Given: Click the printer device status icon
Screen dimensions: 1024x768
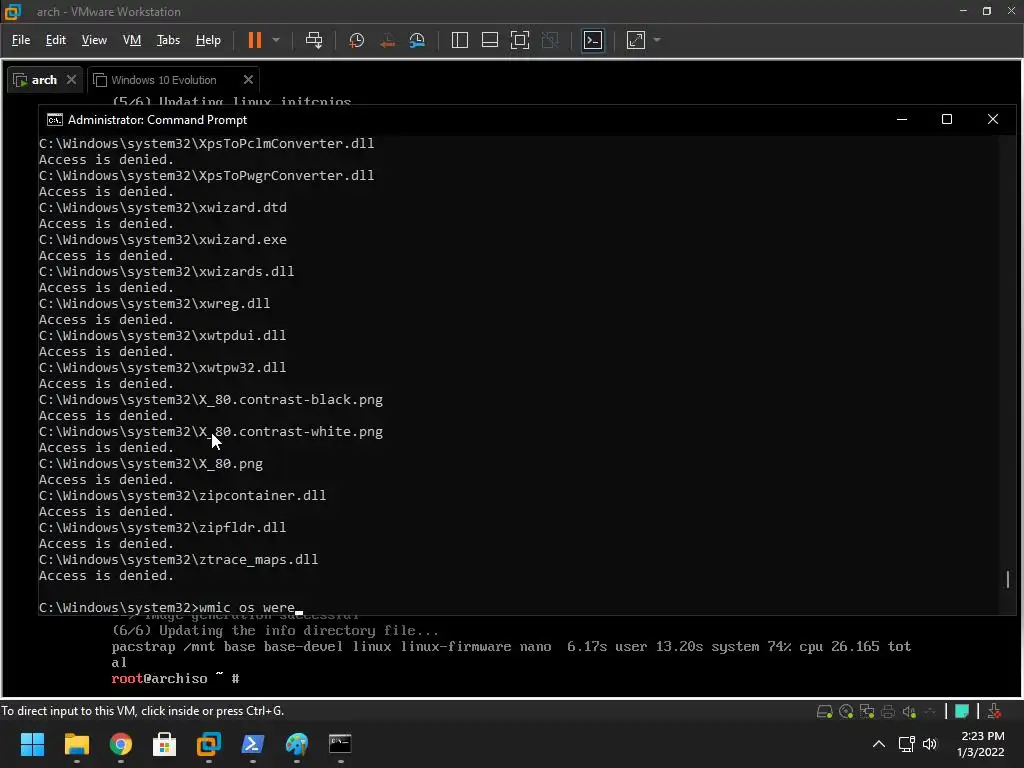Looking at the screenshot, I should click(x=888, y=711).
